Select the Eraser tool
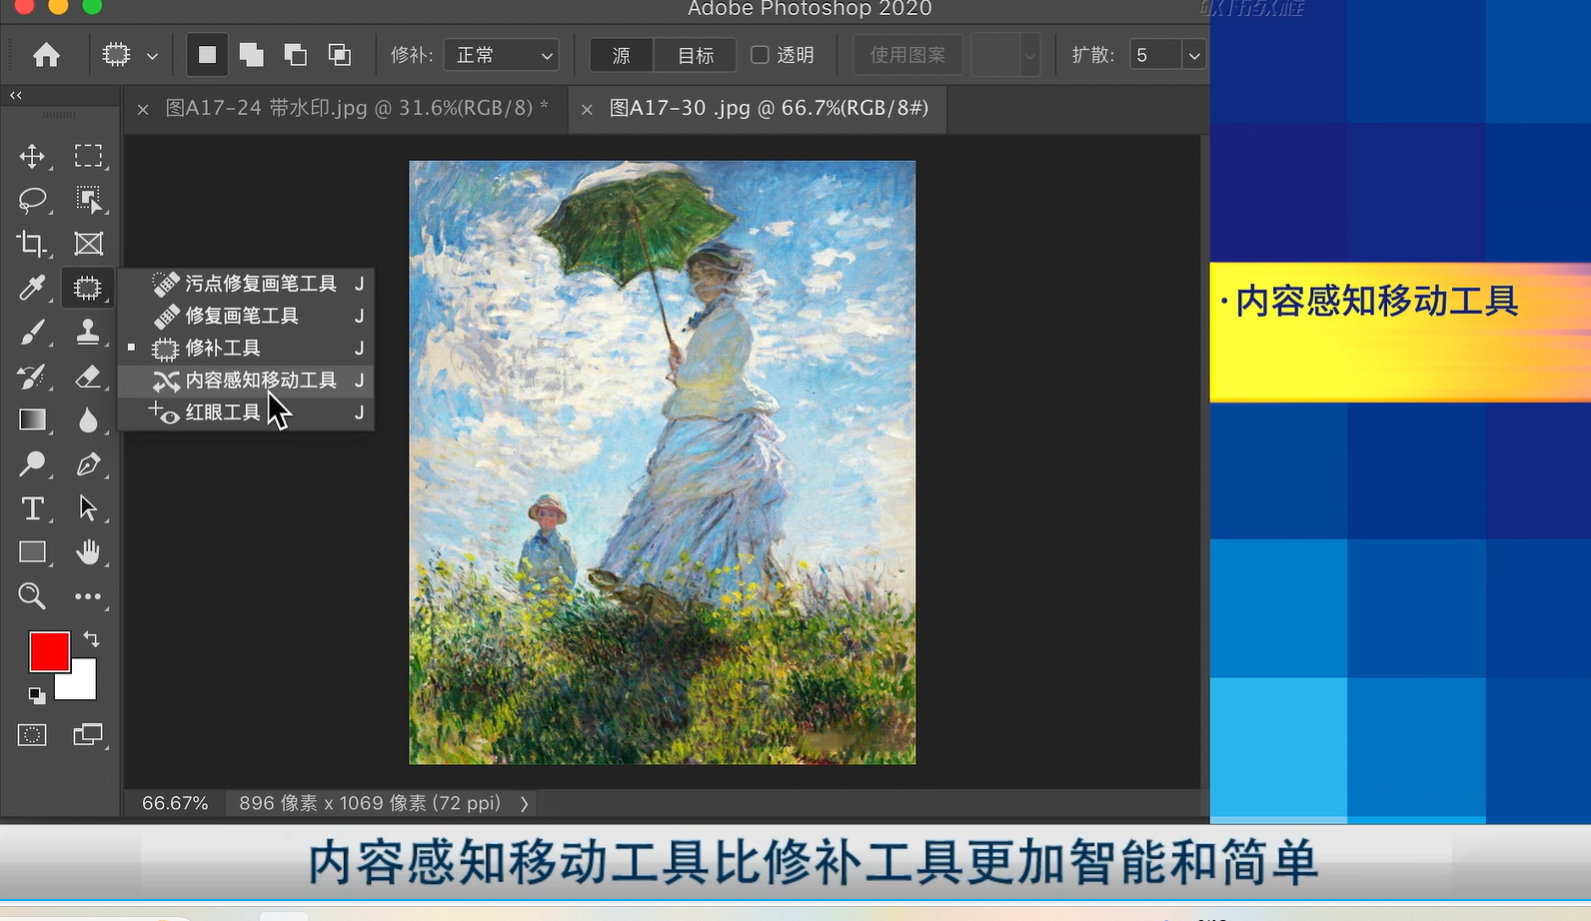1591x921 pixels. coord(88,376)
